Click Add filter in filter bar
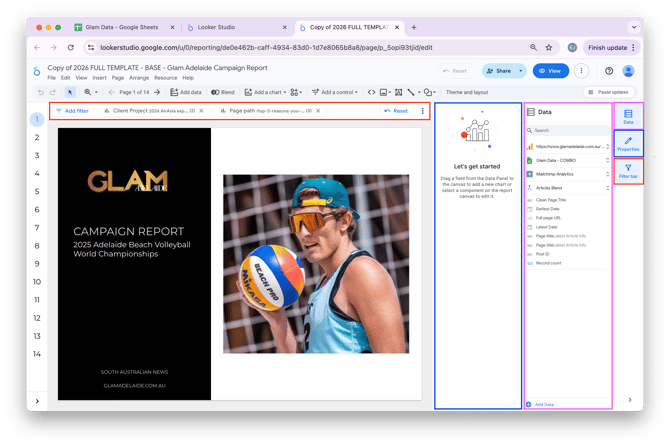 (x=72, y=111)
